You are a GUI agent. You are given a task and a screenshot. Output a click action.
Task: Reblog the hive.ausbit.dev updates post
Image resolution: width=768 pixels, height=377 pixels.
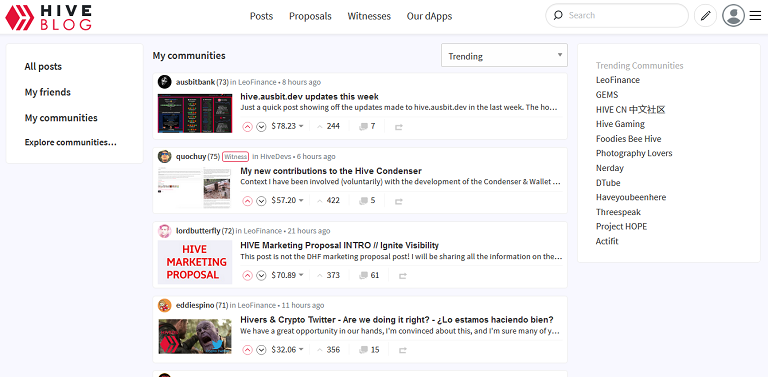tap(398, 127)
